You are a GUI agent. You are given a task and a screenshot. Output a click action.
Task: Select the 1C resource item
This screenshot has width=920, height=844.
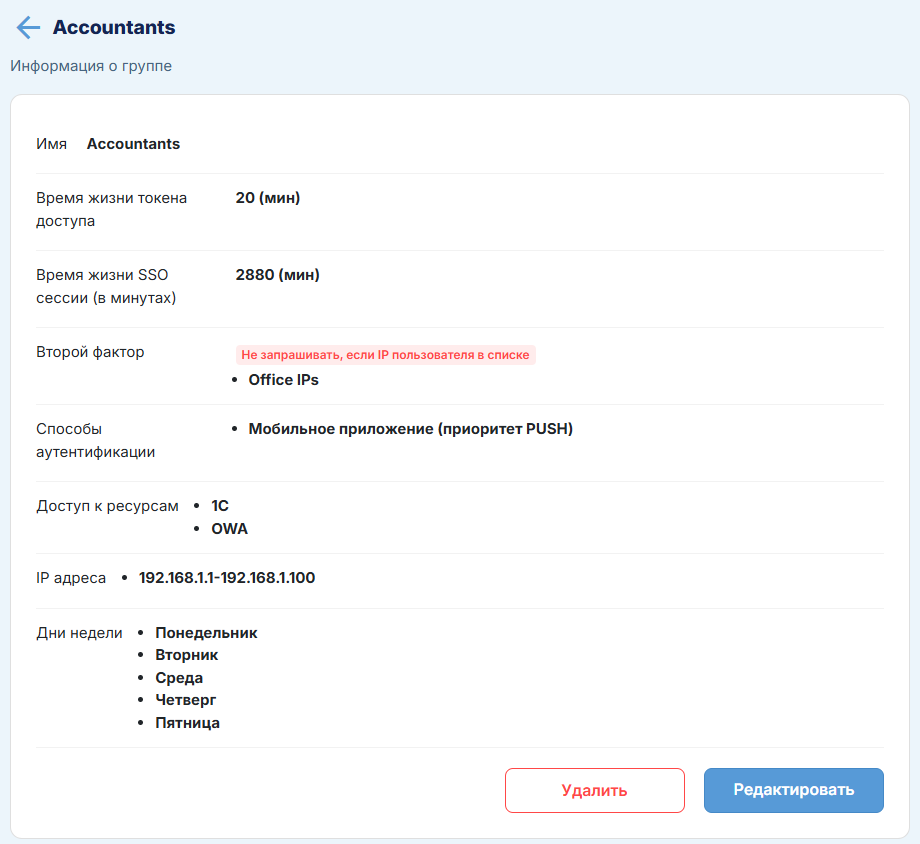pyautogui.click(x=220, y=506)
